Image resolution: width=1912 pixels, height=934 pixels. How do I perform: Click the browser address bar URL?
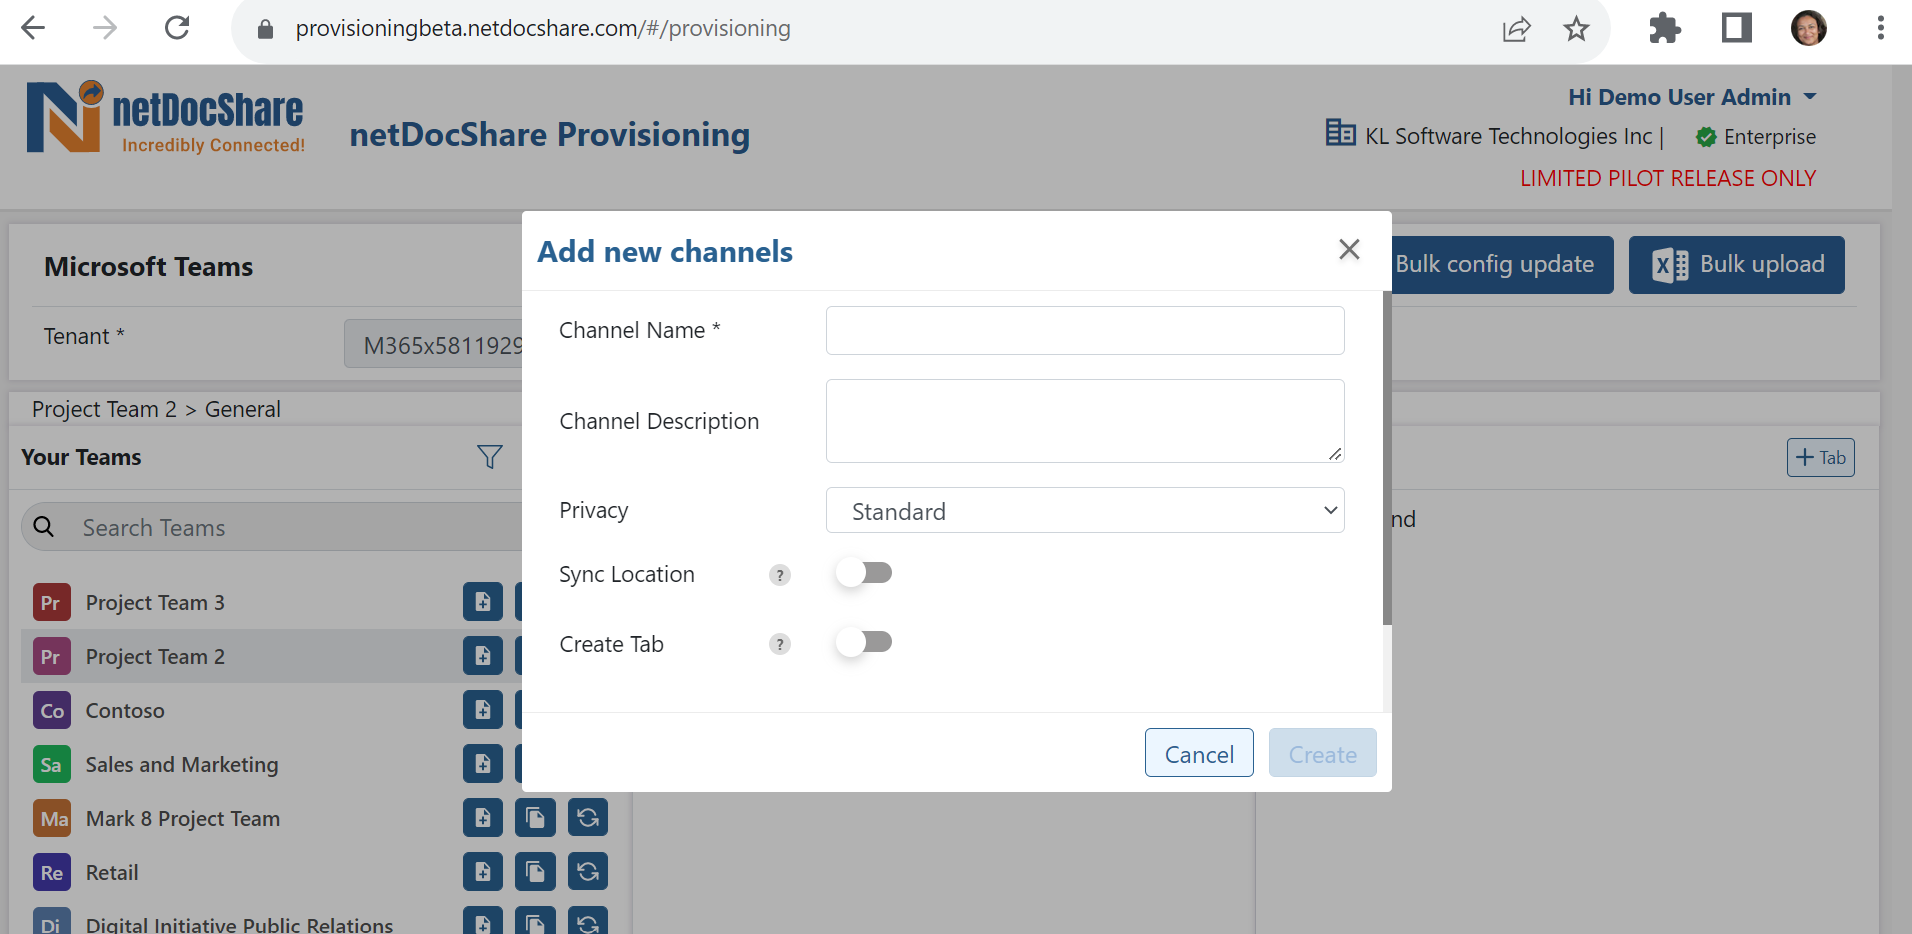(543, 28)
